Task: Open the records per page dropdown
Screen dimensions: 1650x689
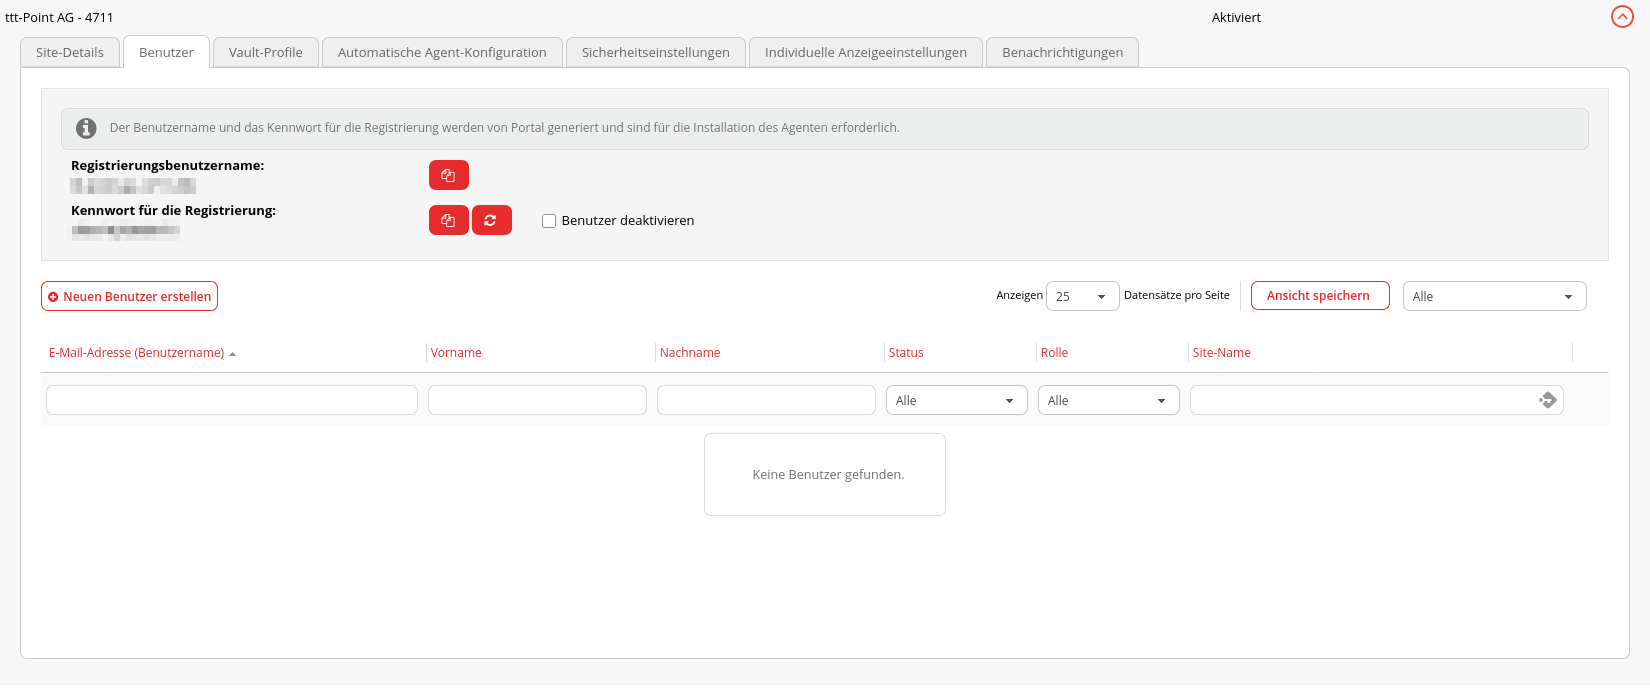Action: 1082,297
